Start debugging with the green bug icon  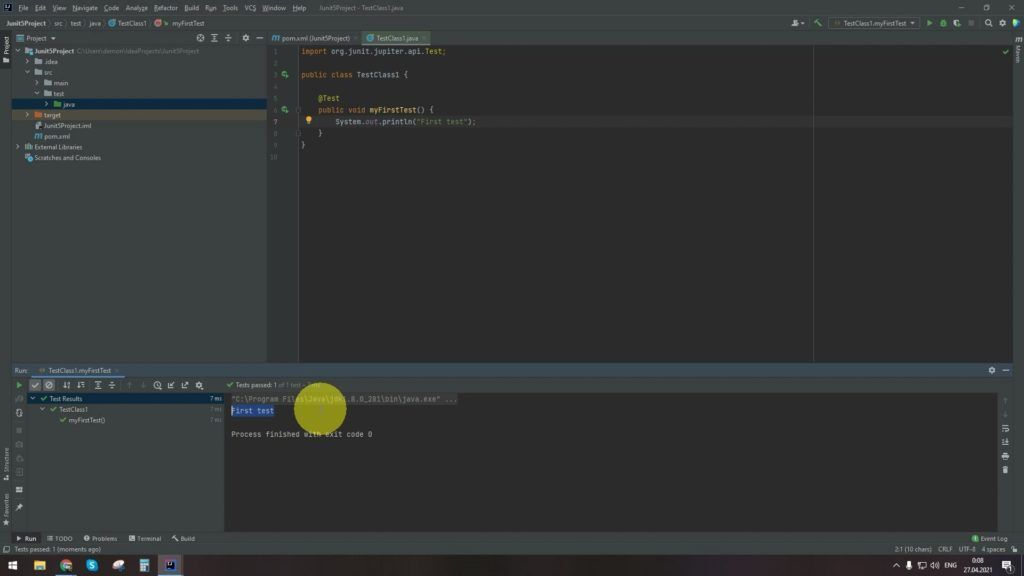click(942, 23)
